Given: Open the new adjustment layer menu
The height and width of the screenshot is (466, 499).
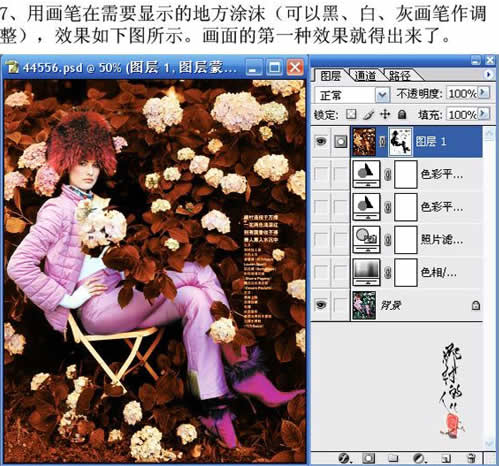Looking at the screenshot, I should point(419,458).
